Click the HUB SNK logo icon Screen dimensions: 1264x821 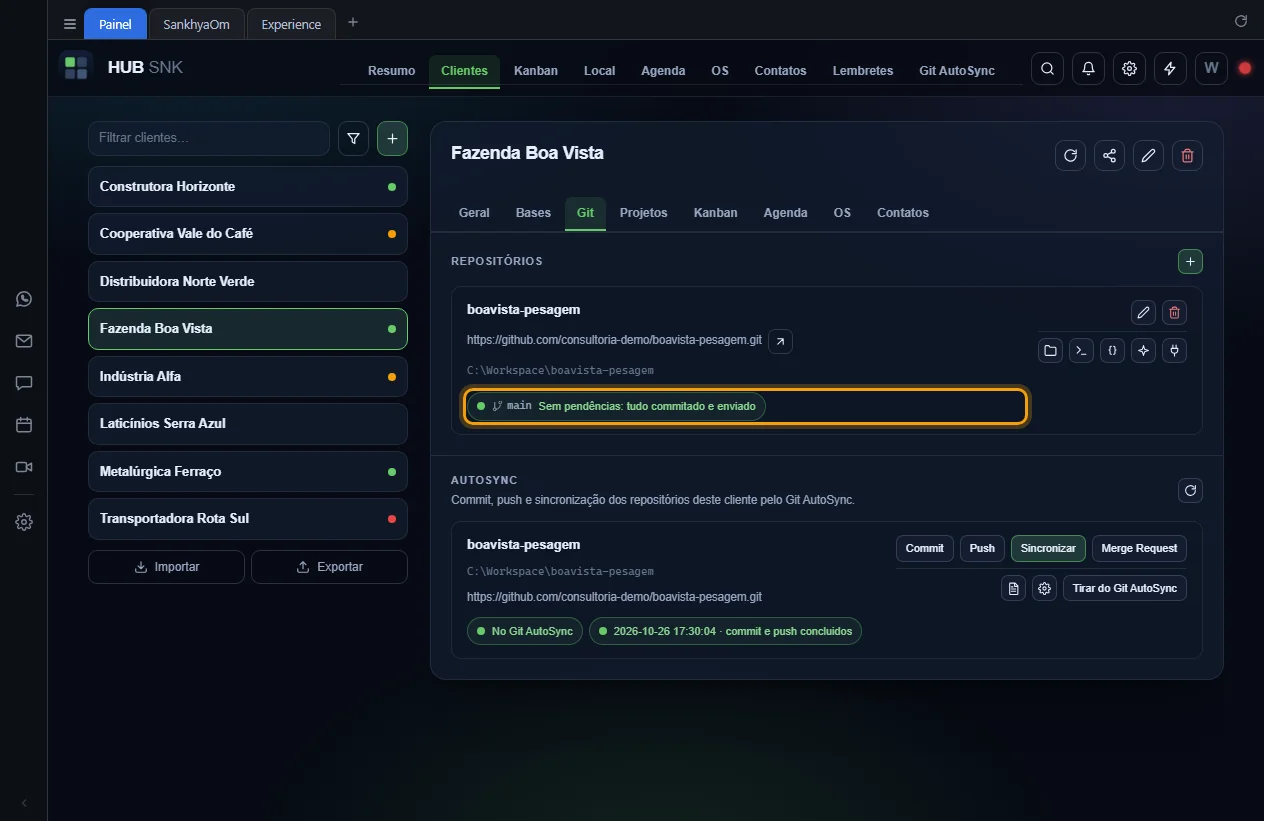[76, 68]
